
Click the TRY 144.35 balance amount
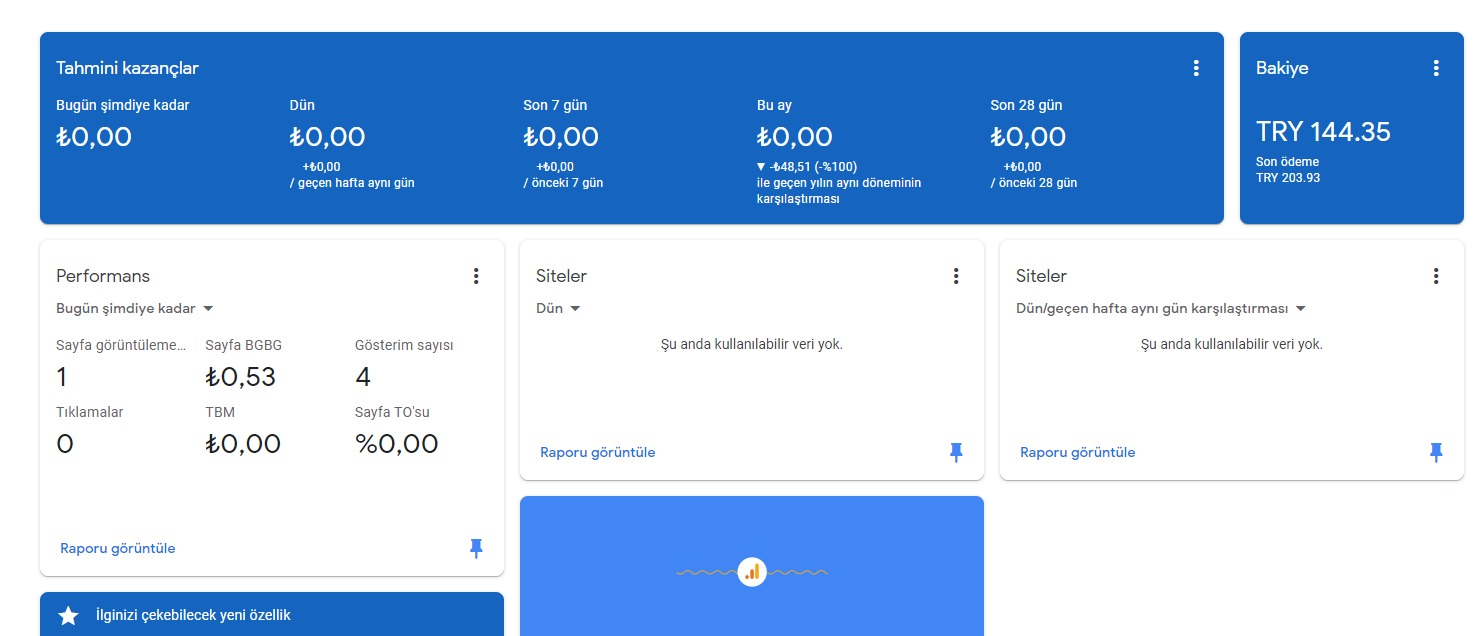pyautogui.click(x=1323, y=132)
